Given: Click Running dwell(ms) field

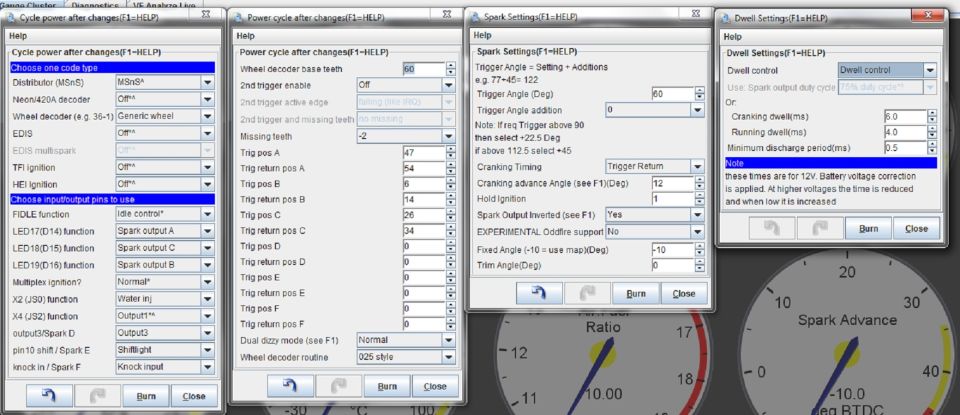Looking at the screenshot, I should (x=905, y=132).
